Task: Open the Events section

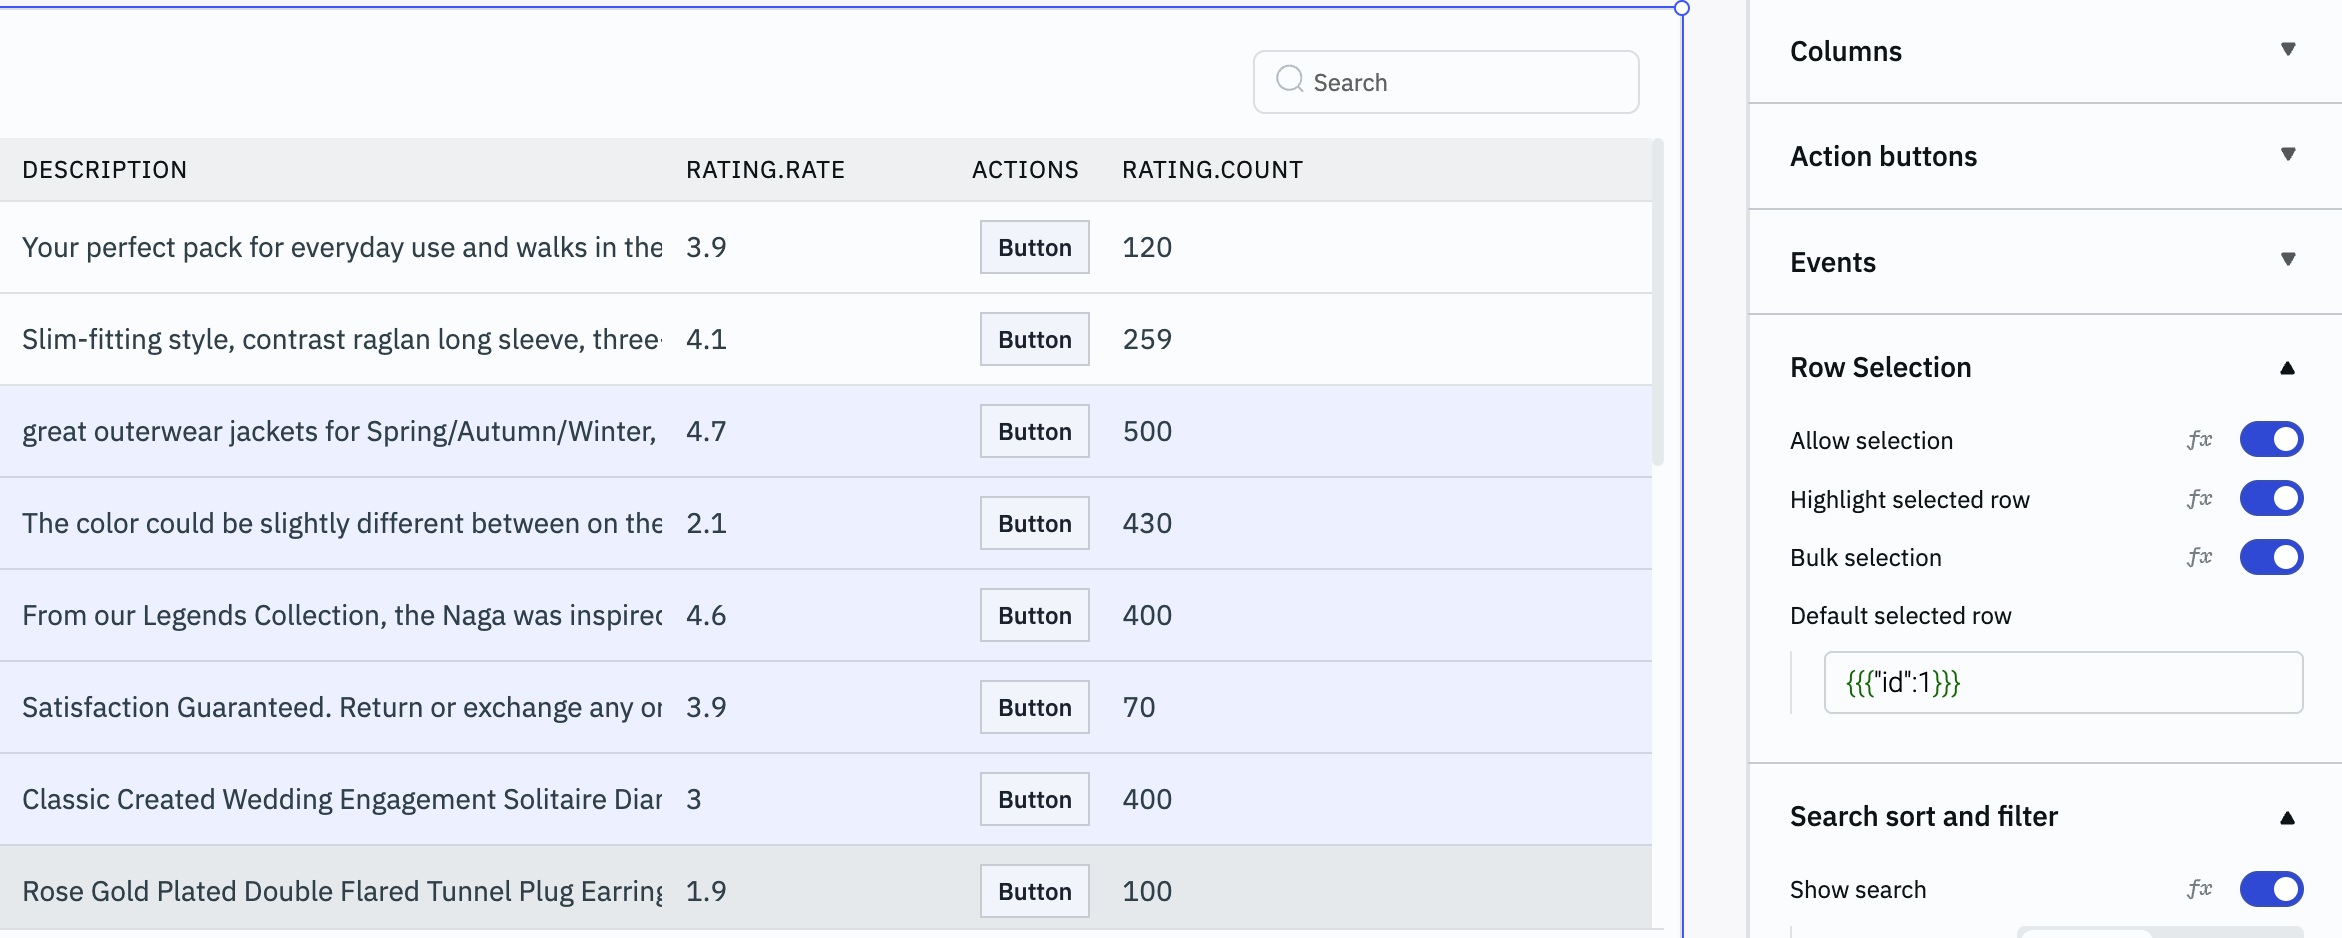Action: (x=2287, y=261)
